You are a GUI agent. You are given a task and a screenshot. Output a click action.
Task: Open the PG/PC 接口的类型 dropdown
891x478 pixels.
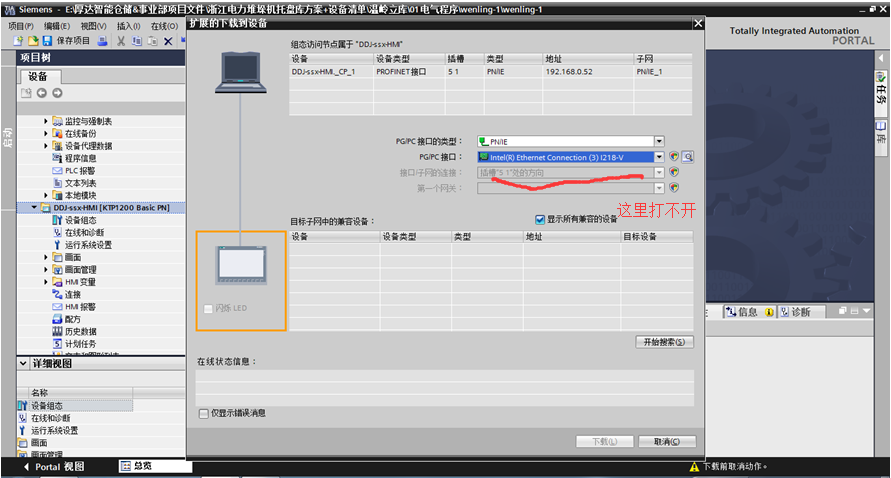659,142
